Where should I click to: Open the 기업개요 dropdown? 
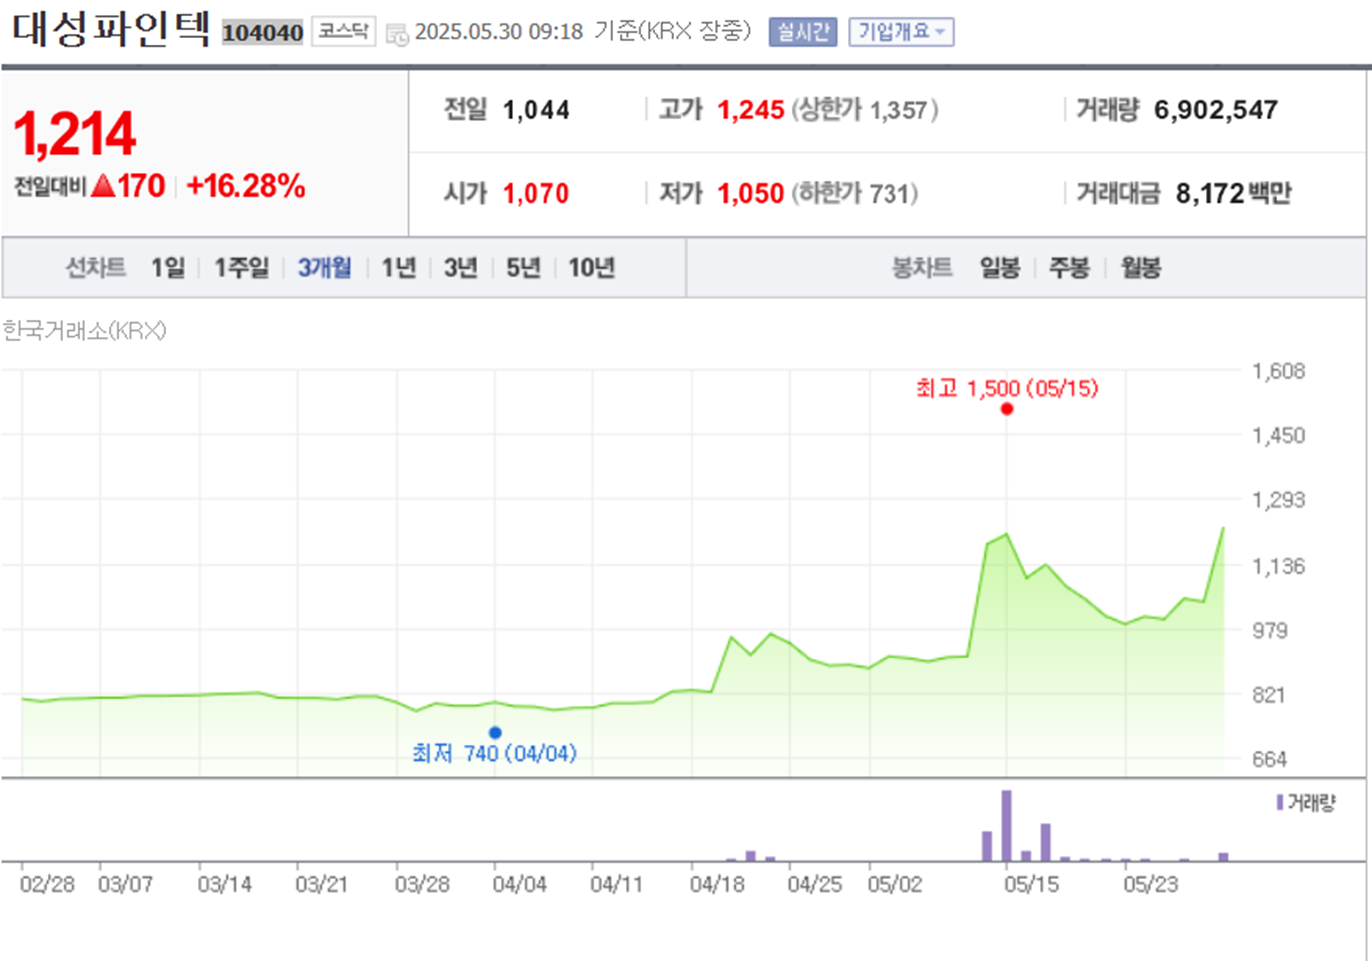click(901, 32)
